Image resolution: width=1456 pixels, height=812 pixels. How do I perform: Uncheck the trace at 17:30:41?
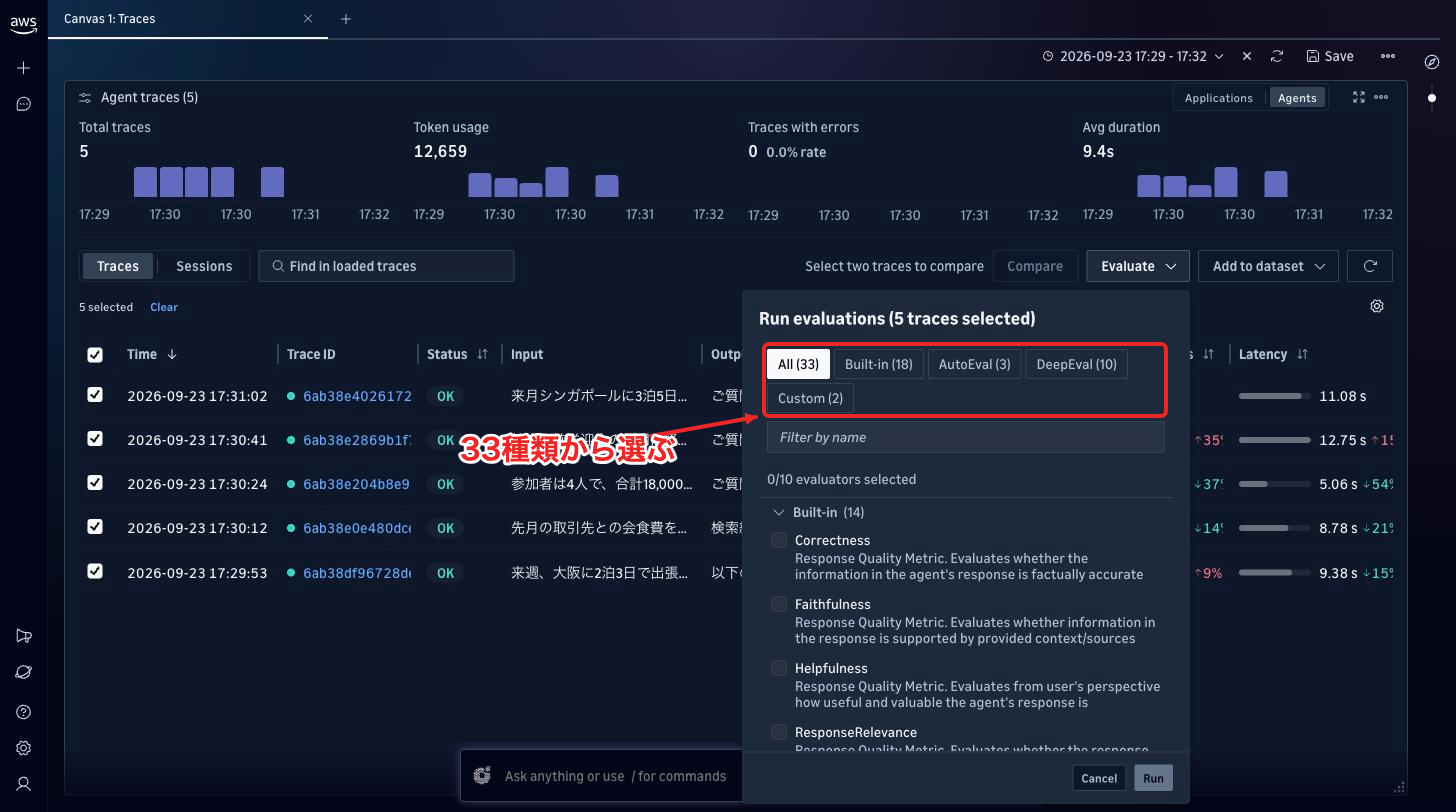95,439
